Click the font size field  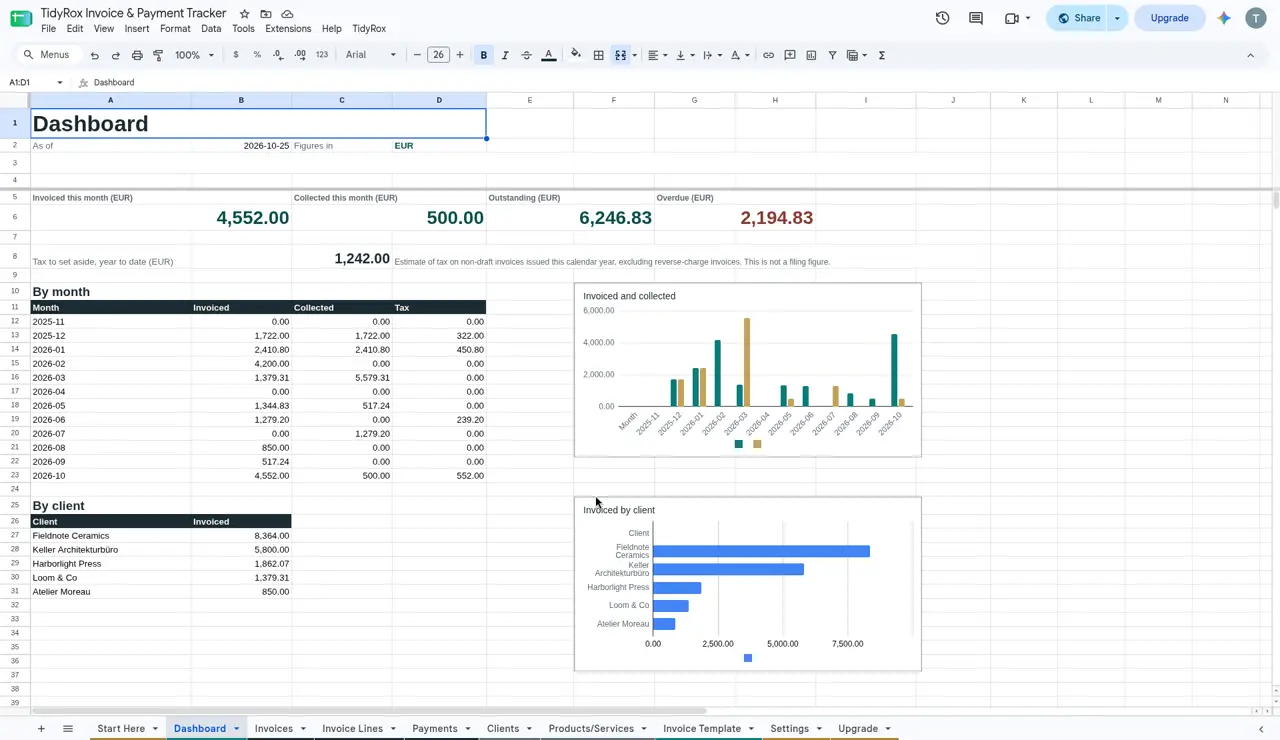438,55
